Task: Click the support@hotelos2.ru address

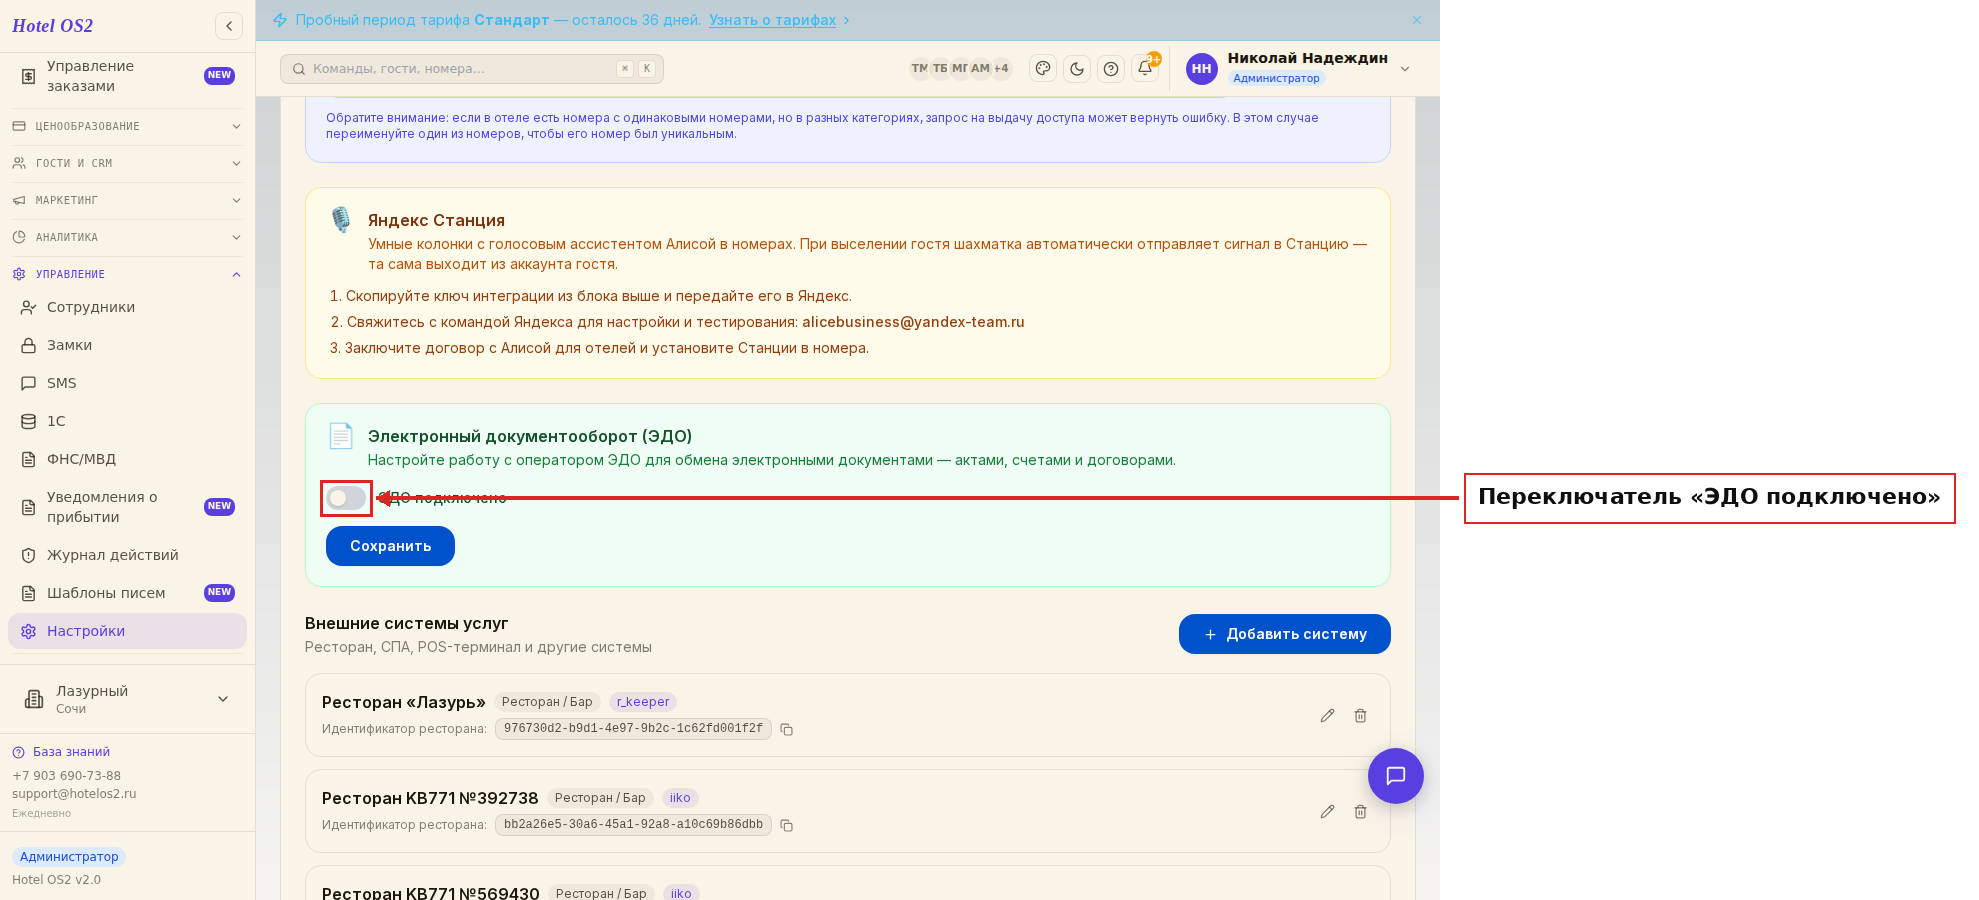Action: 74,794
